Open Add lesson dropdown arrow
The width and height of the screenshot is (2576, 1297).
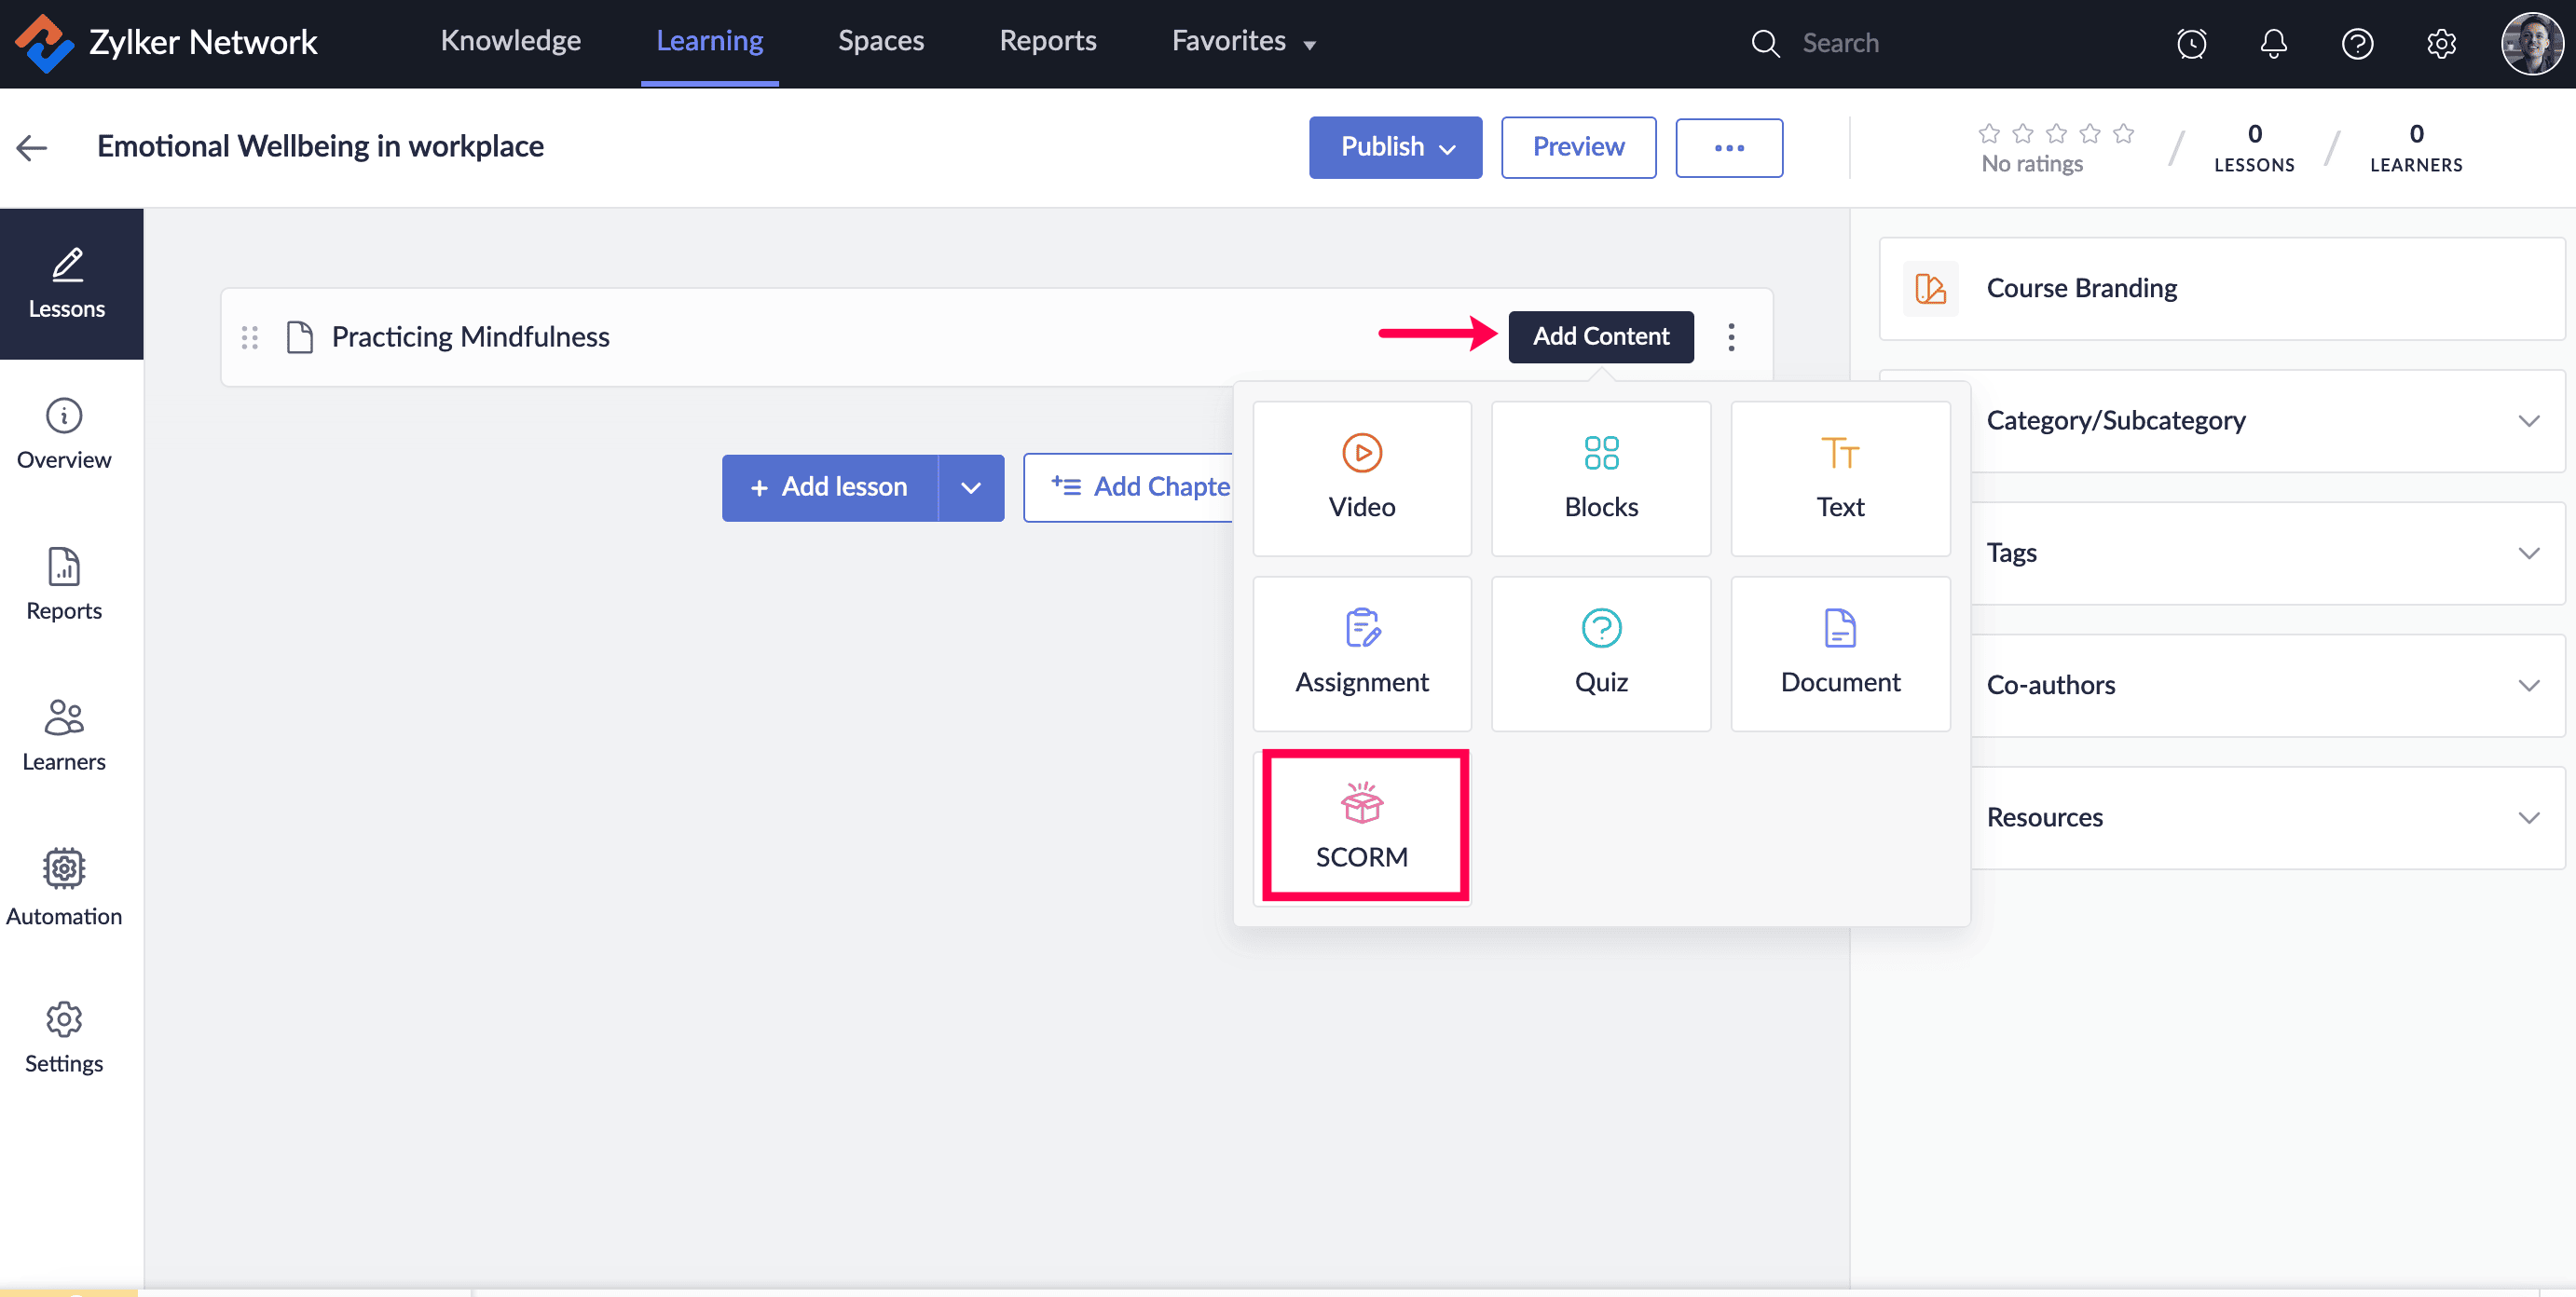coord(970,487)
